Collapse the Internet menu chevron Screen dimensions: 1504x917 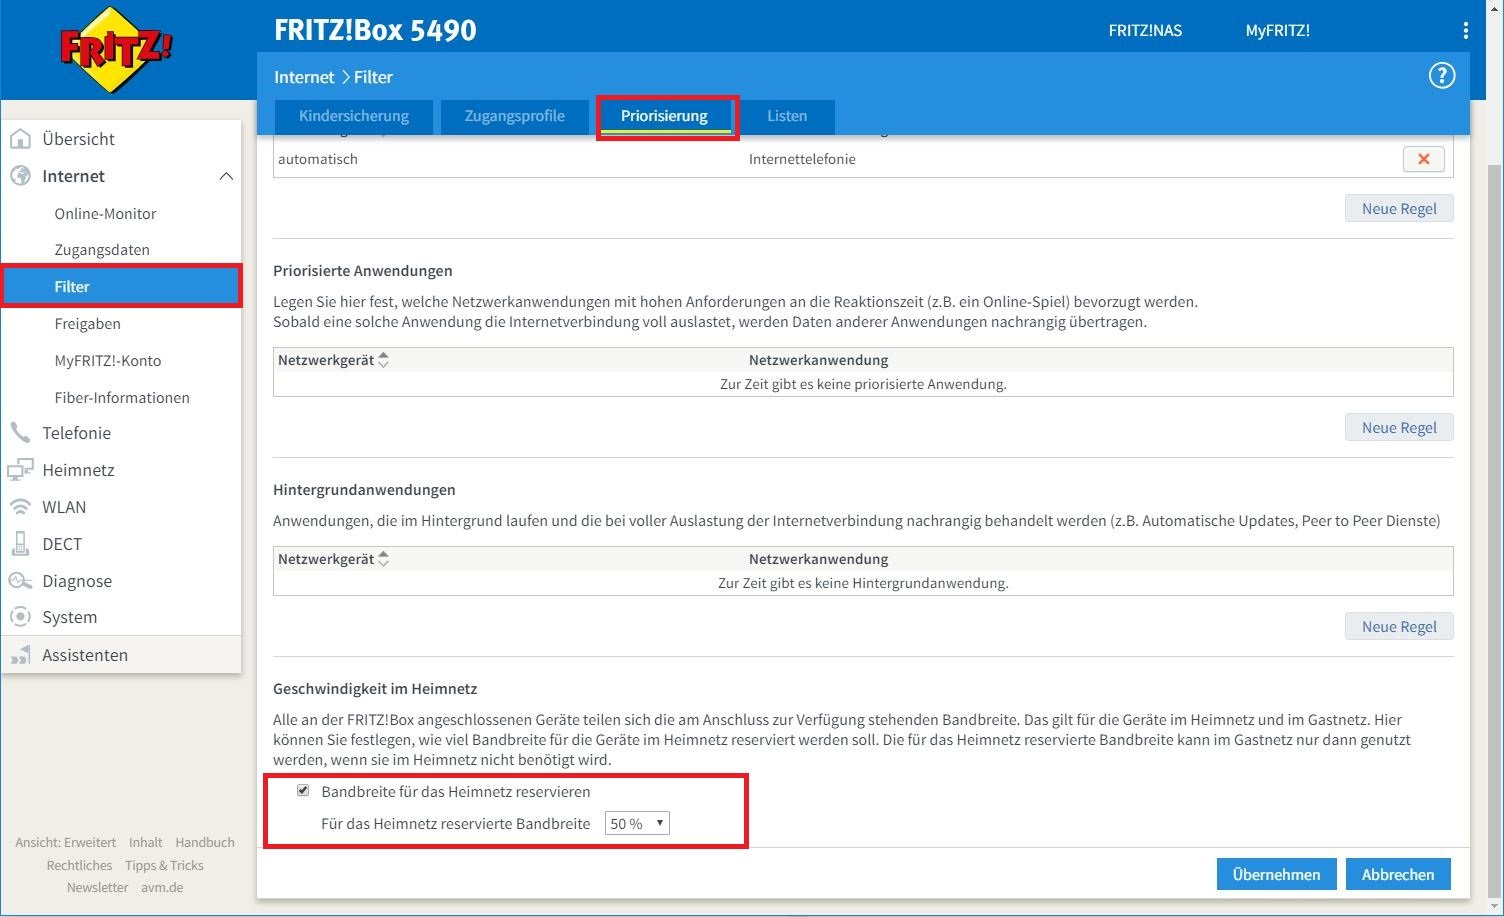click(x=226, y=176)
